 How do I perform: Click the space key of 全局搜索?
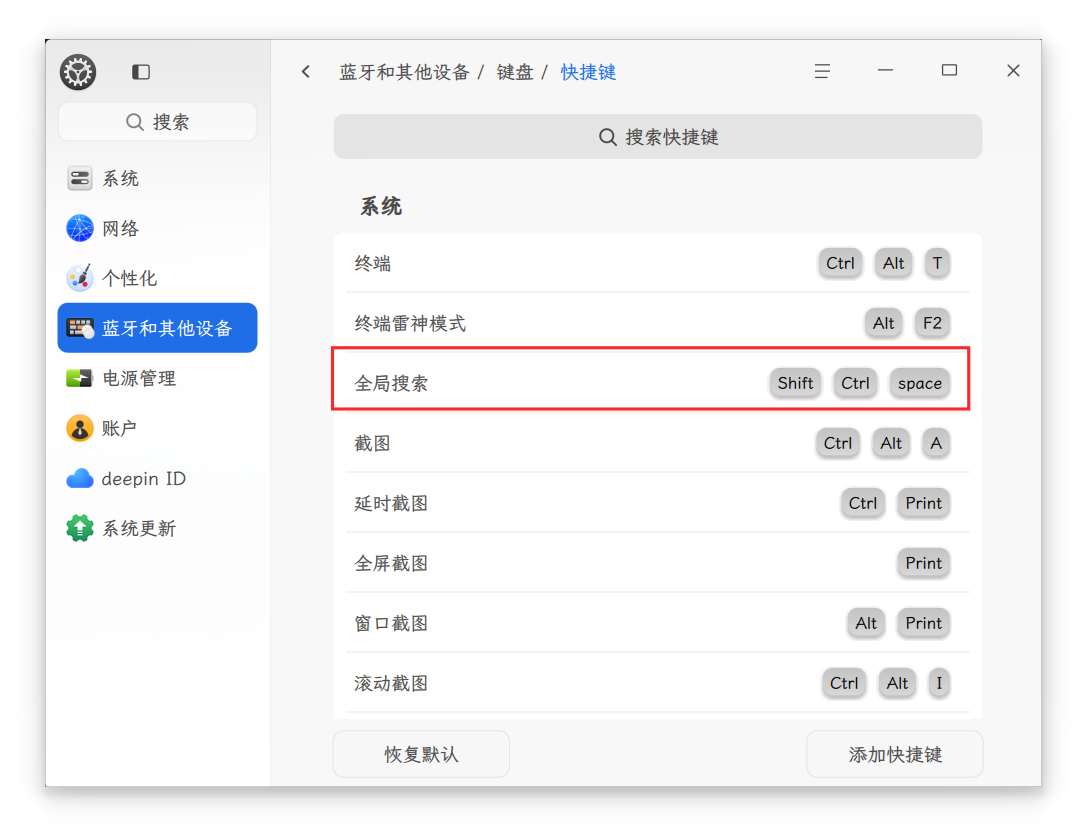point(920,383)
